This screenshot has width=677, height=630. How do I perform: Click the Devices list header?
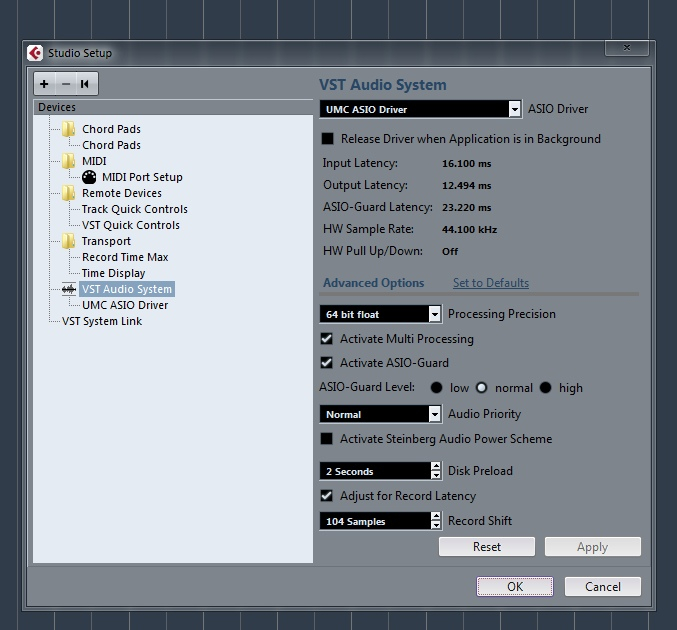click(x=173, y=107)
